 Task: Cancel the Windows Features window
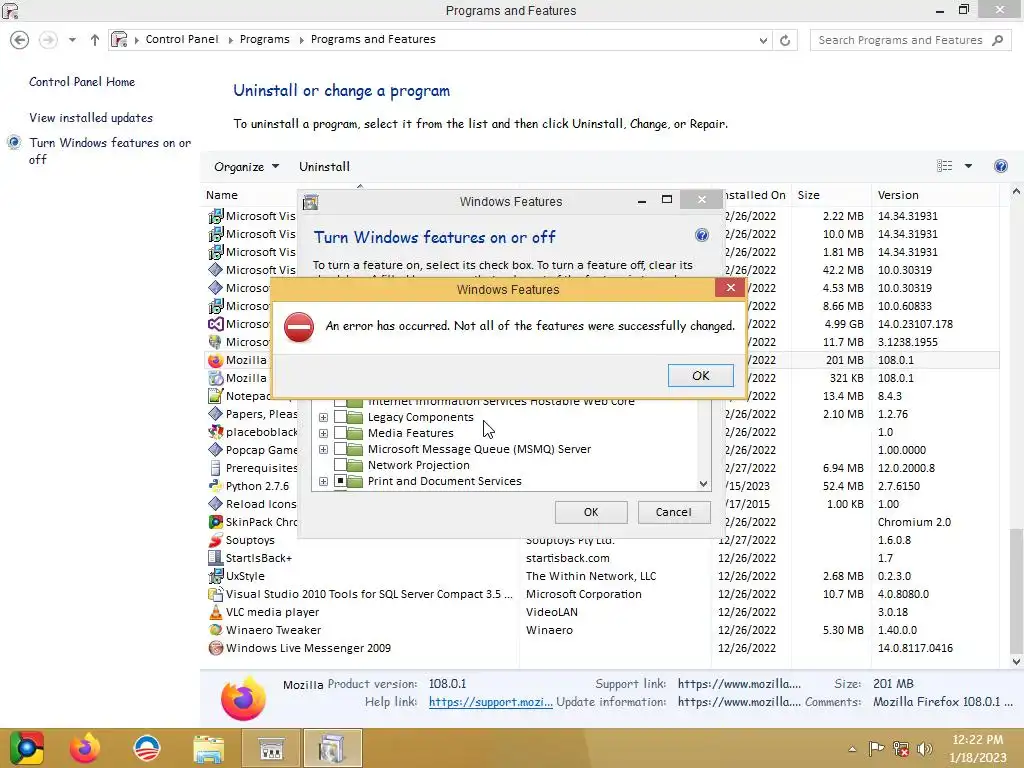[673, 512]
